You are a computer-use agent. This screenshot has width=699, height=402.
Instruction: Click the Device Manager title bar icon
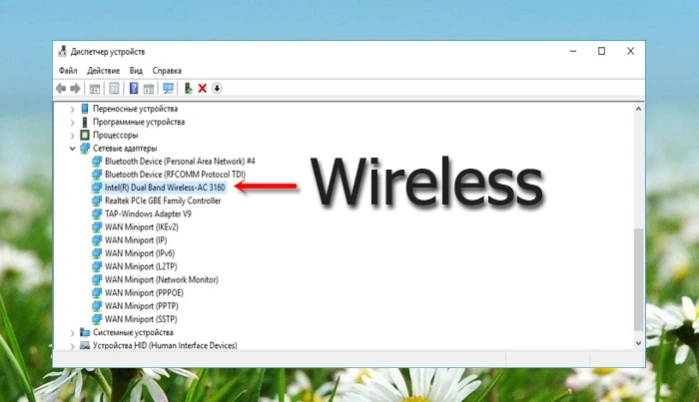[x=62, y=51]
